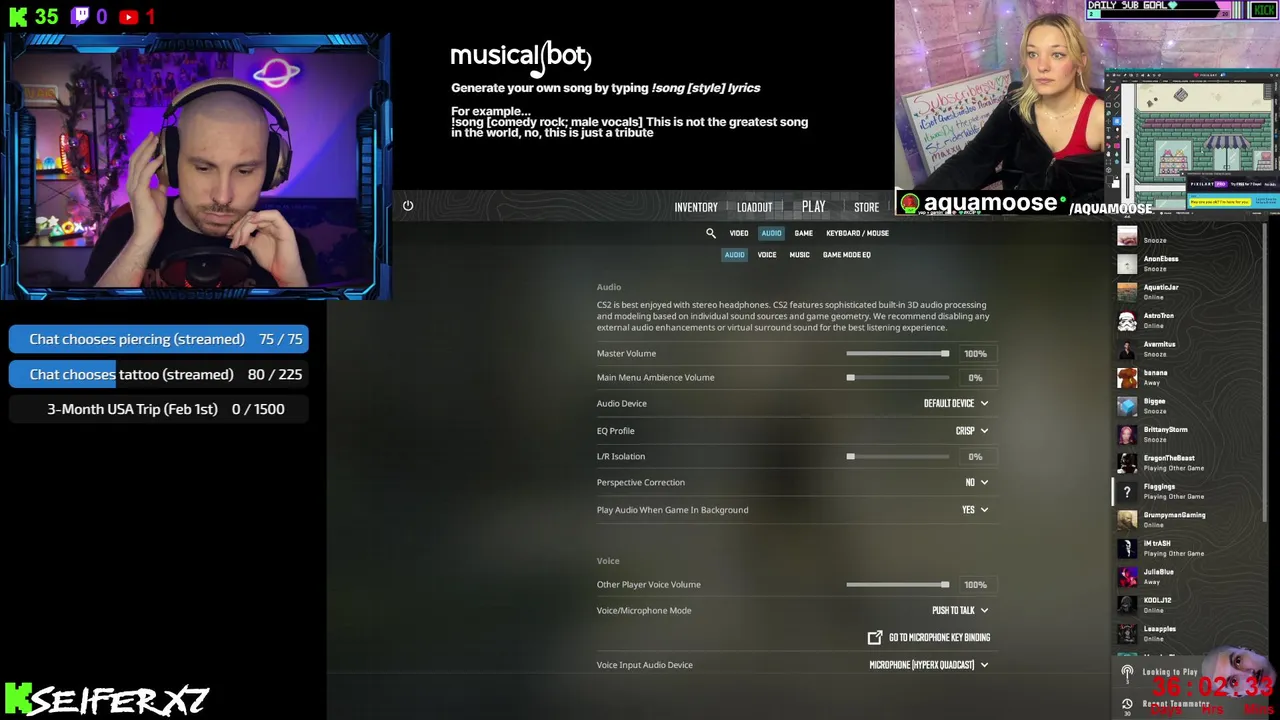The width and height of the screenshot is (1280, 720).
Task: Switch to the Game settings tab
Action: (803, 233)
